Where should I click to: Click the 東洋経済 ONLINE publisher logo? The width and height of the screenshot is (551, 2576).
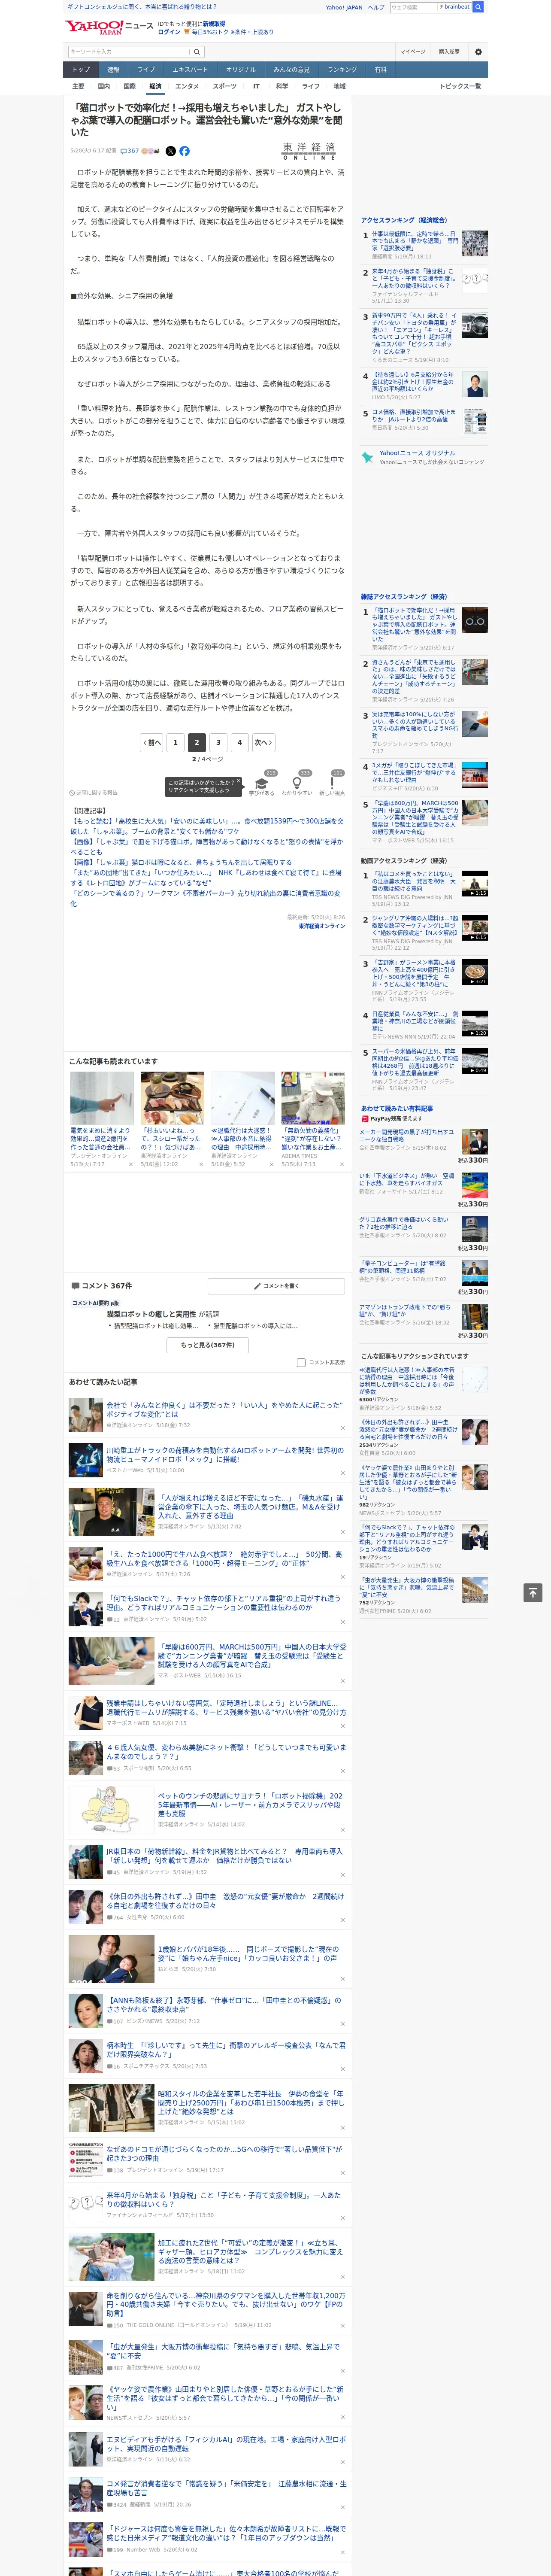point(309,151)
